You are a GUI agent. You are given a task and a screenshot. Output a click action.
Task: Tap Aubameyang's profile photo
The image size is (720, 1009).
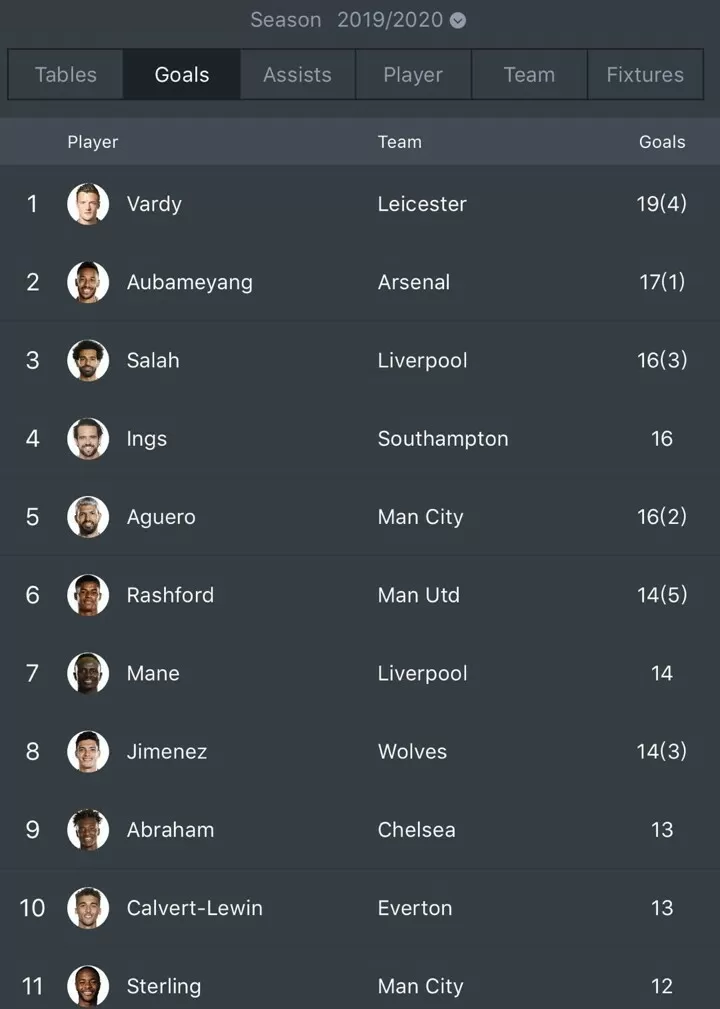point(88,282)
